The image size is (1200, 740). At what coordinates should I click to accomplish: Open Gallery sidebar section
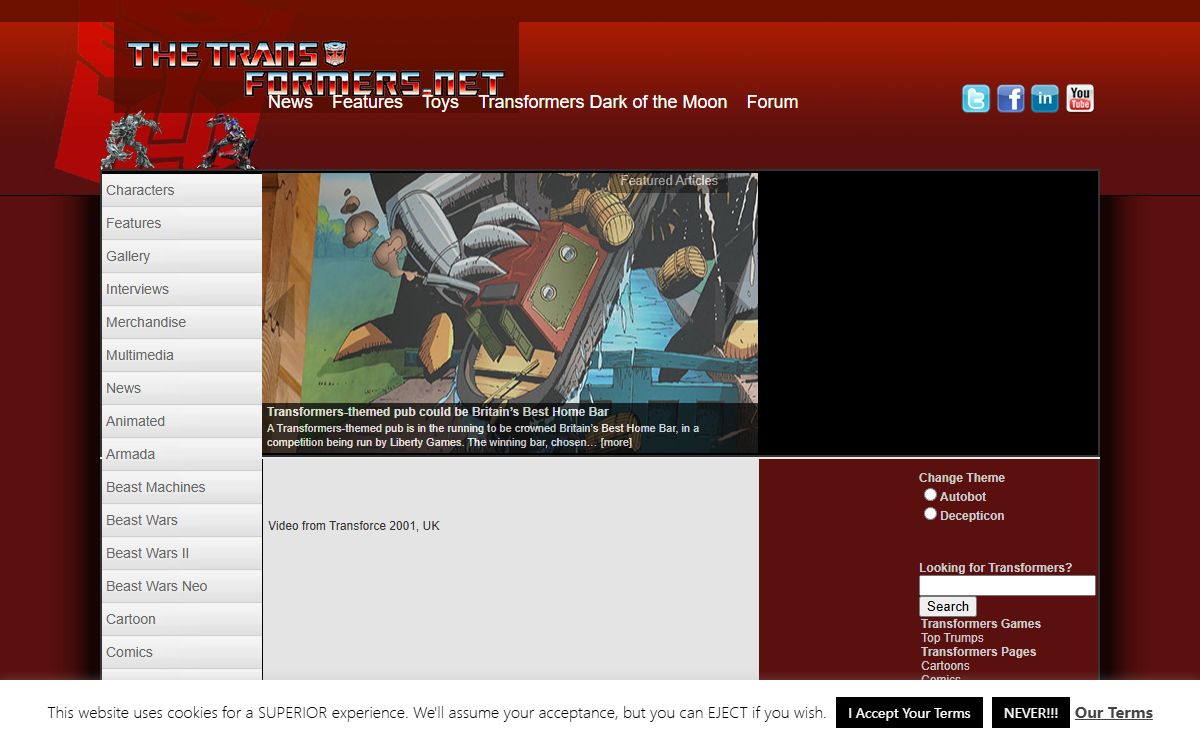[181, 256]
